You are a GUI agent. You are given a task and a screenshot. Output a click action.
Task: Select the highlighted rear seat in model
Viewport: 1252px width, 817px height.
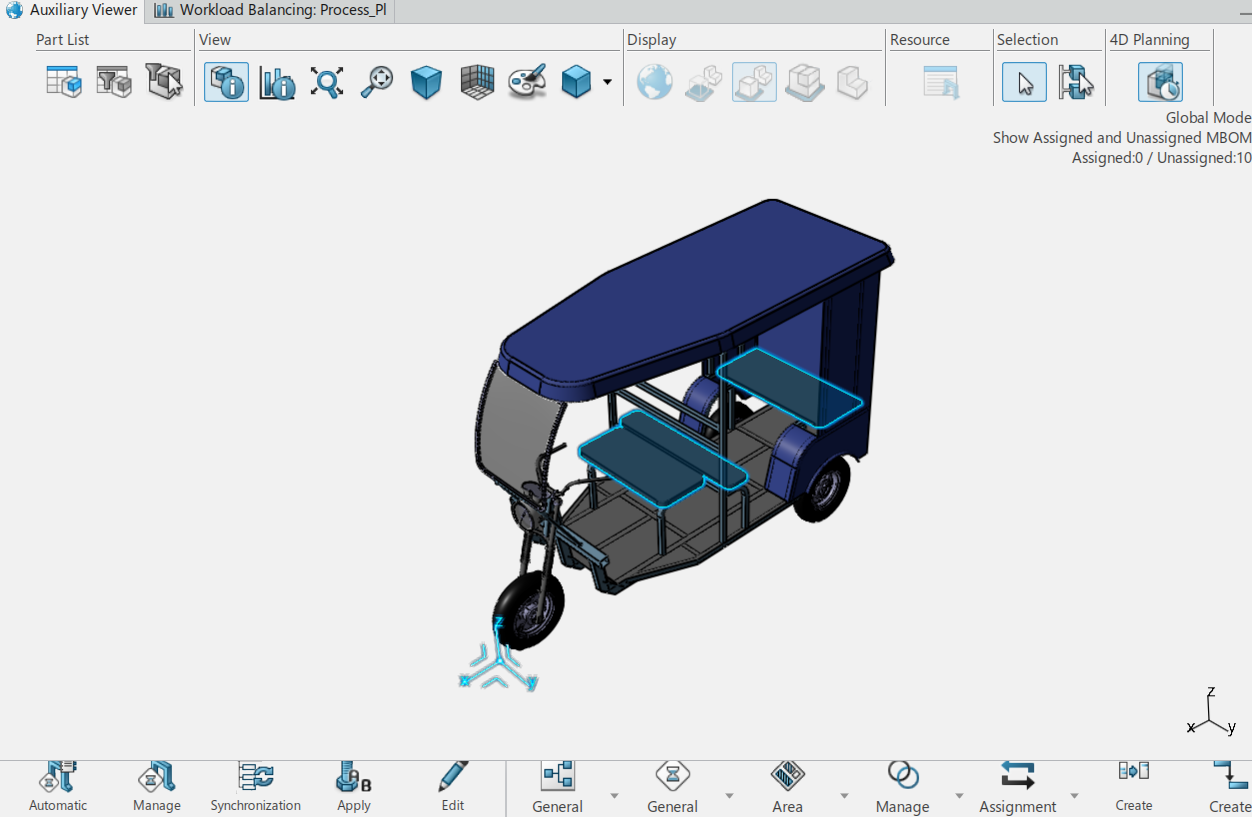[x=790, y=388]
